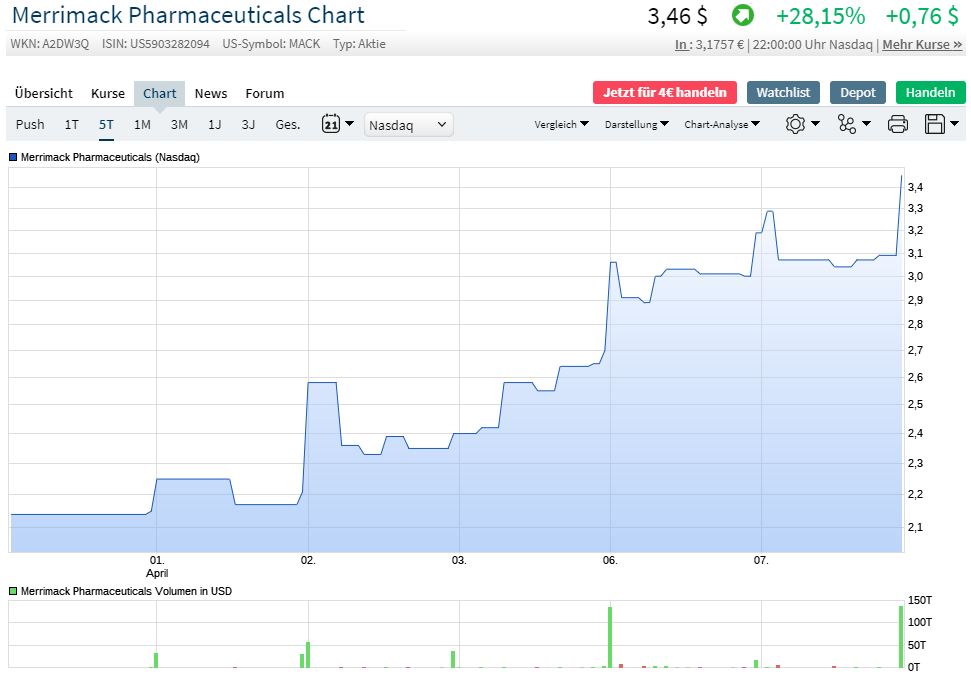
Task: Expand the Vergleich dropdown
Action: 558,124
